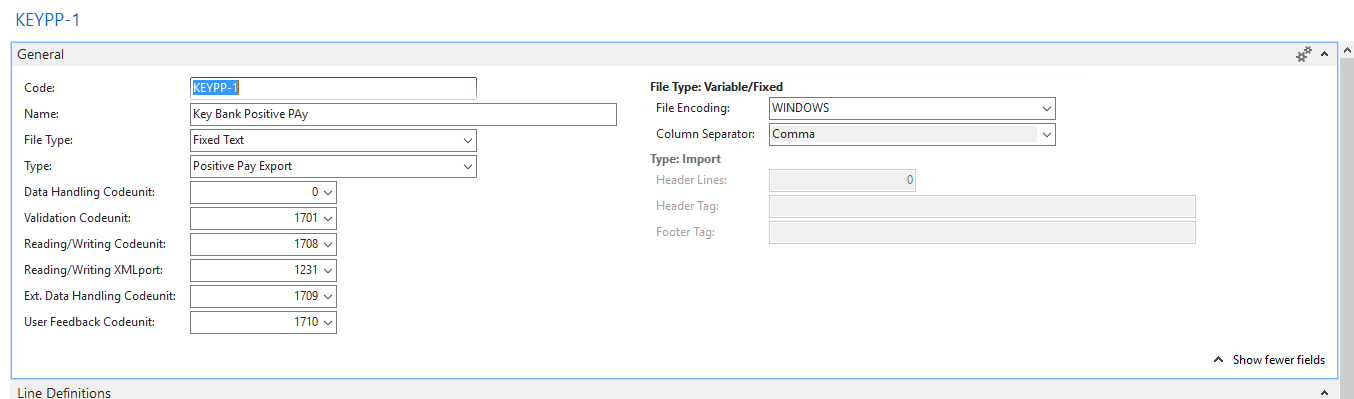Image resolution: width=1354 pixels, height=399 pixels.
Task: Click the Header Tag field
Action: pyautogui.click(x=982, y=206)
